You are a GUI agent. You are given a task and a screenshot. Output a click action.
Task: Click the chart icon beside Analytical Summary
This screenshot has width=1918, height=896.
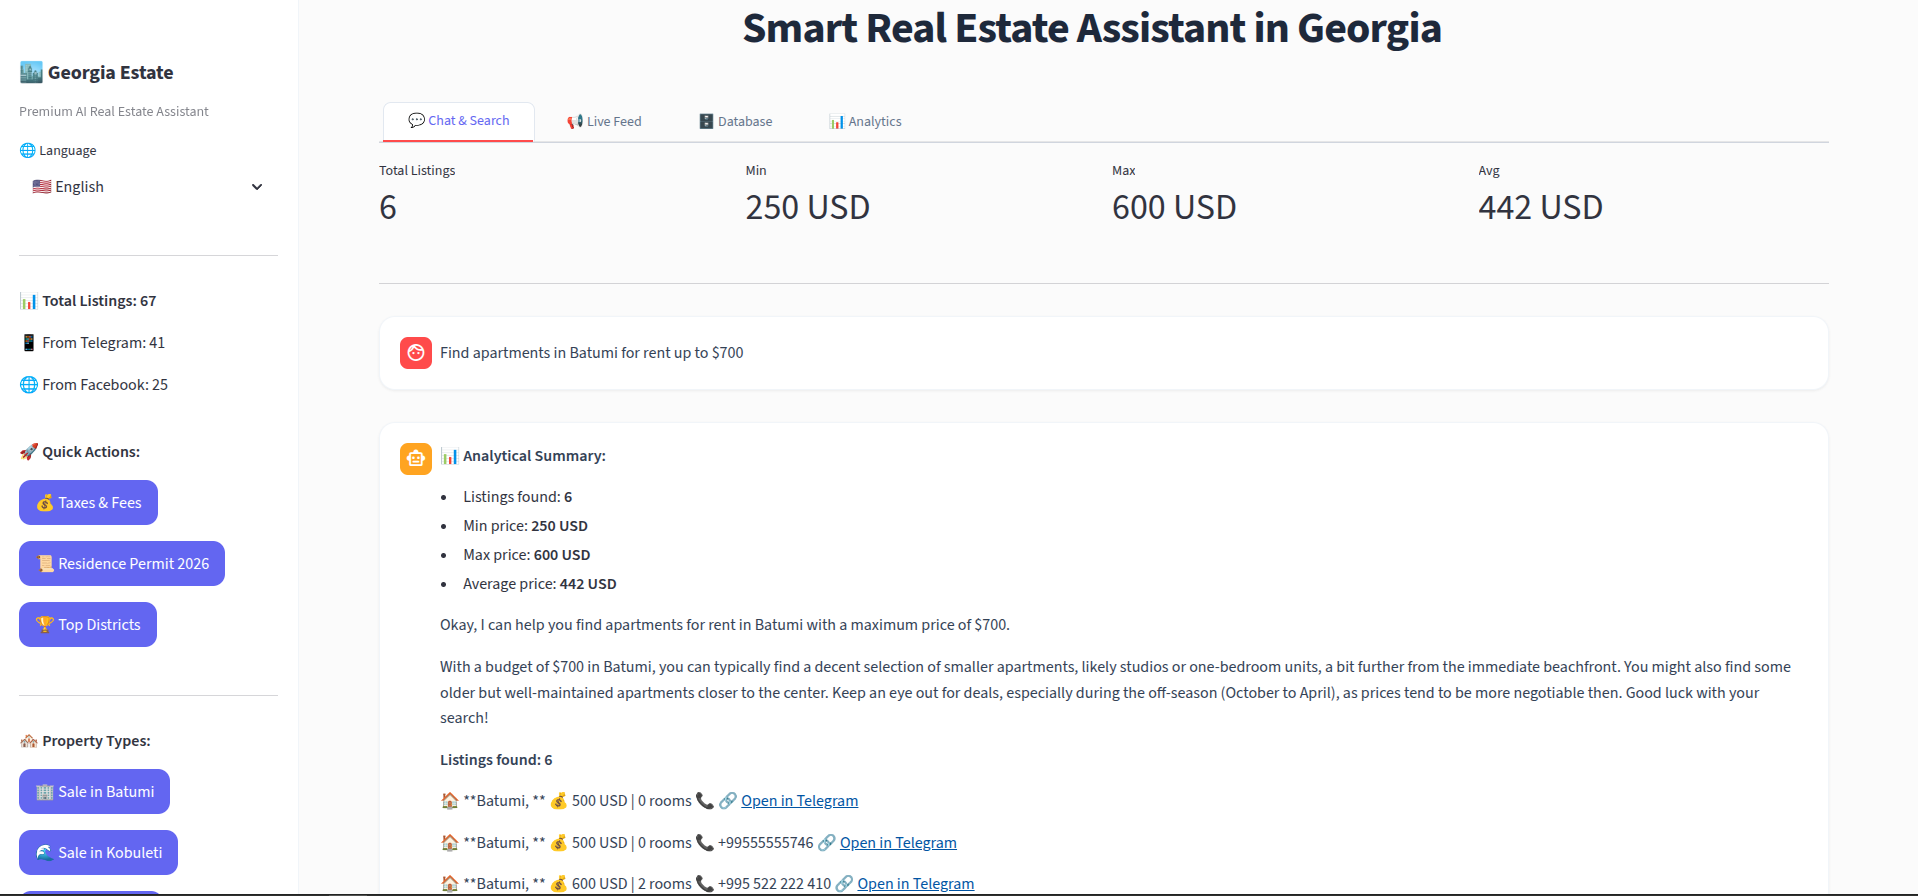449,456
